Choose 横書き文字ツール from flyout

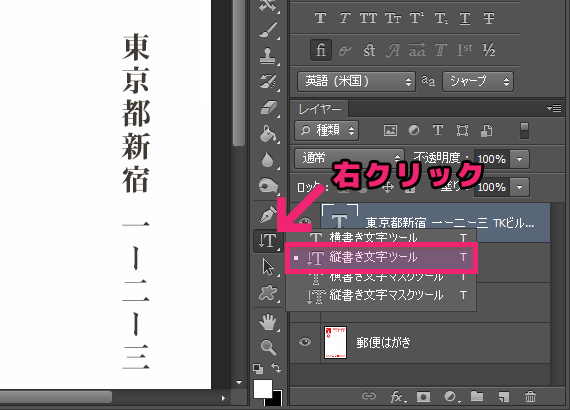[381, 237]
